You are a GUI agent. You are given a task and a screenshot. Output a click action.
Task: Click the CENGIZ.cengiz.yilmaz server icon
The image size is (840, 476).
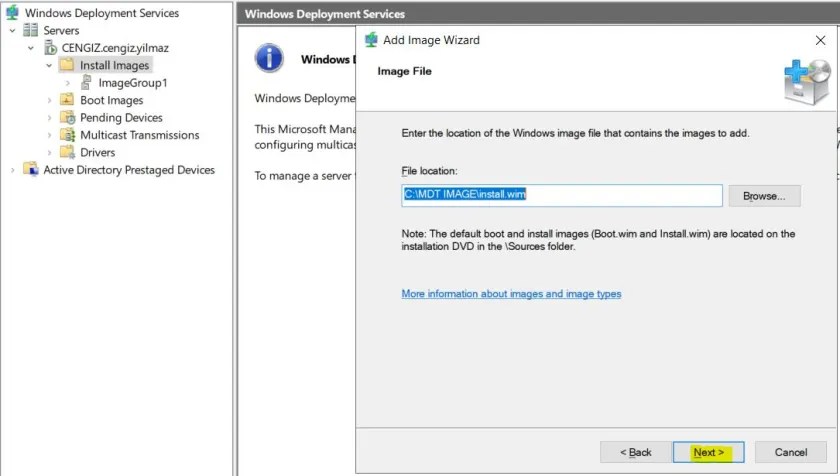50,48
